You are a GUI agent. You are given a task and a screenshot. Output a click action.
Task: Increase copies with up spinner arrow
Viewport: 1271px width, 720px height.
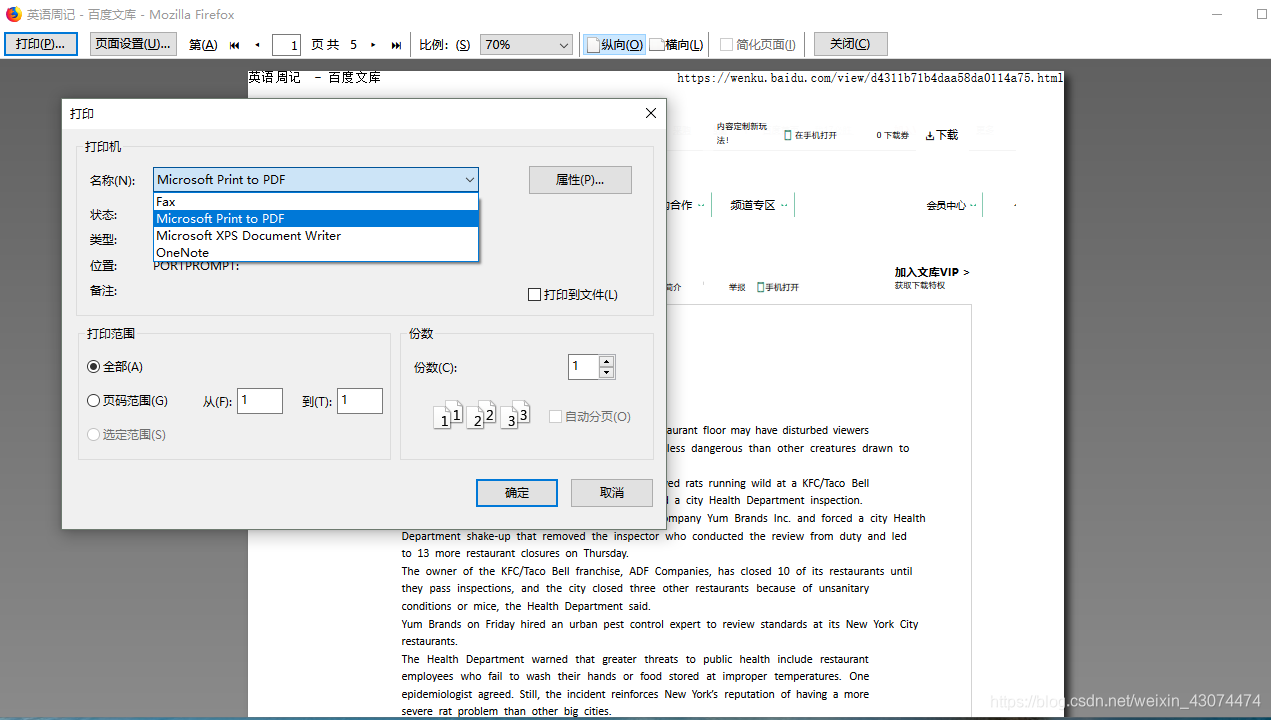point(606,361)
